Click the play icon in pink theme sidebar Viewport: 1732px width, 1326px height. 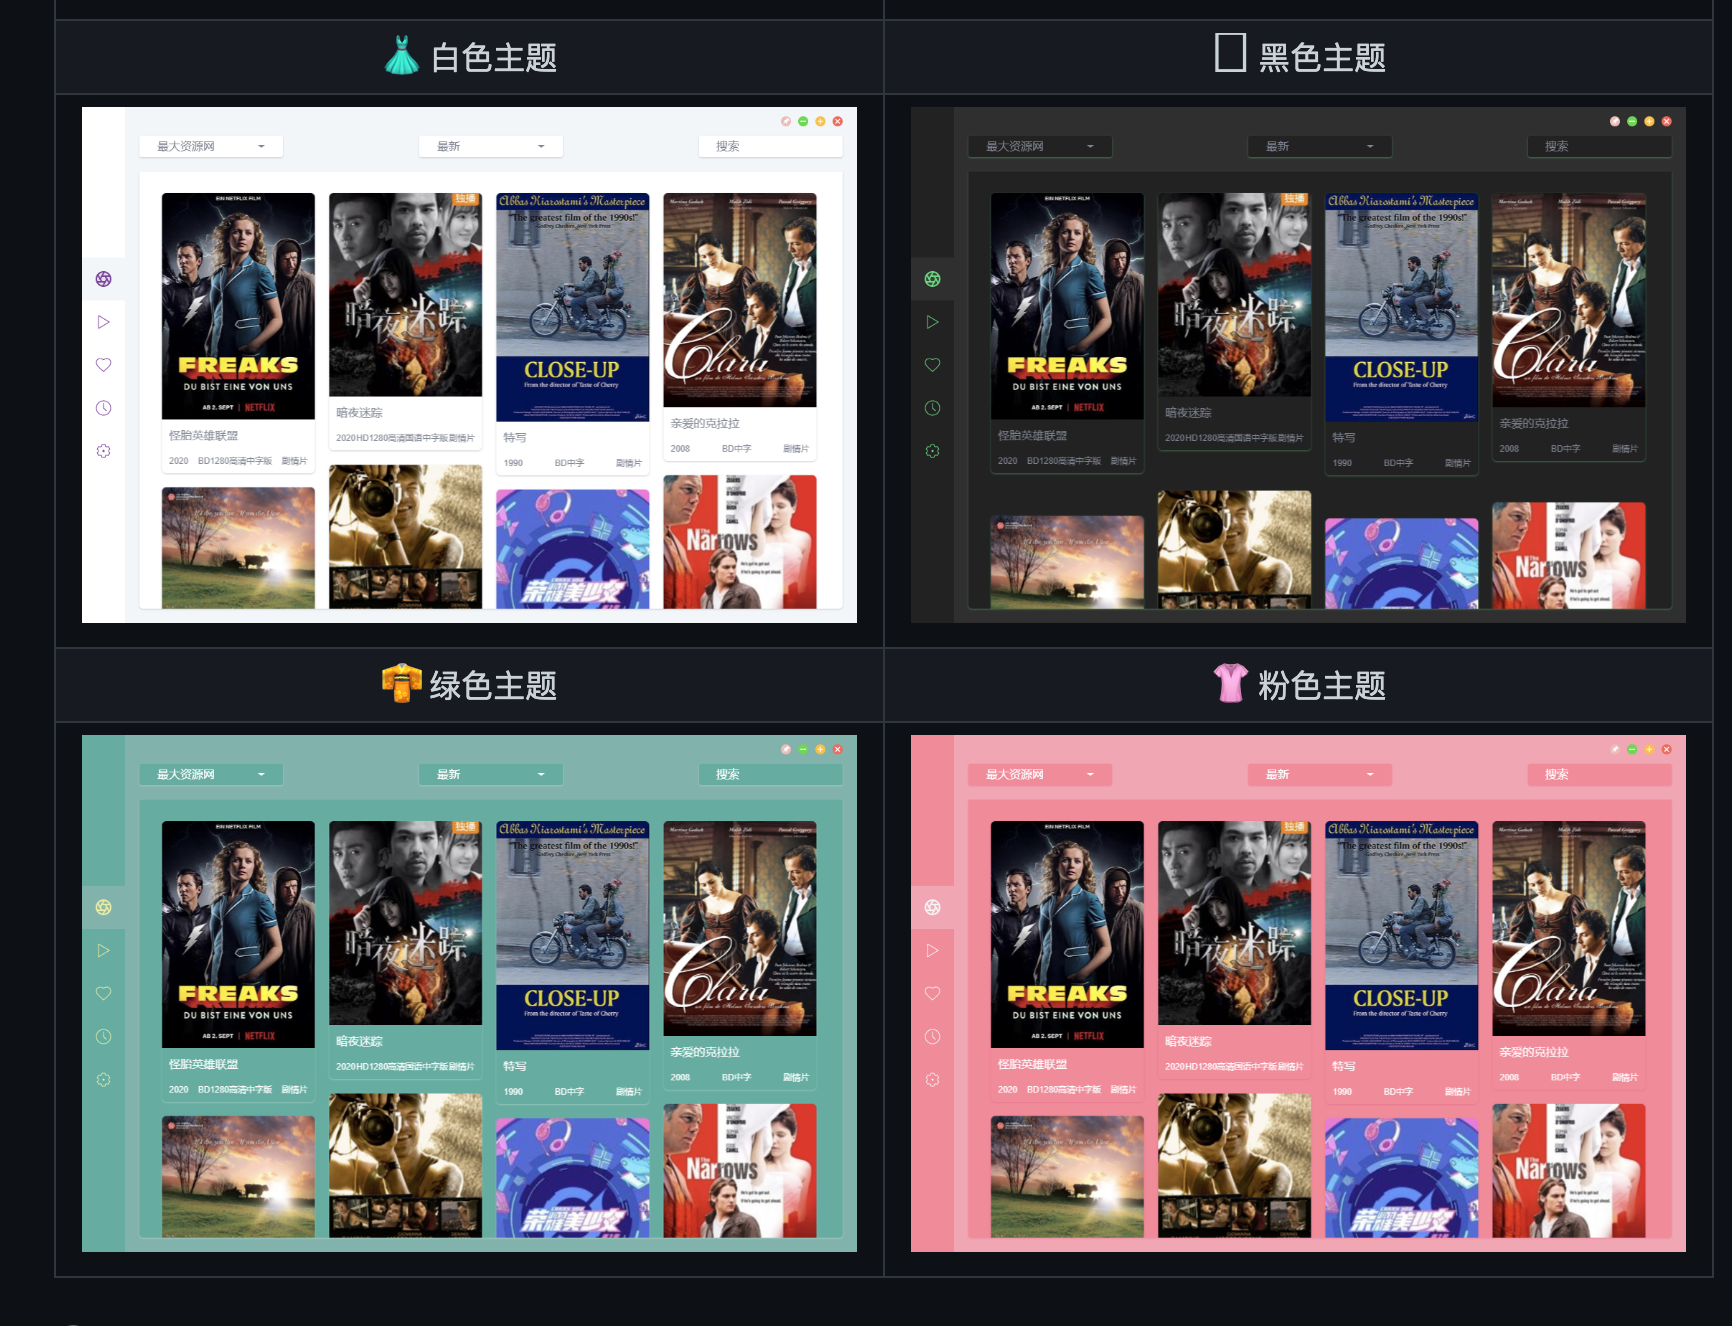point(932,950)
